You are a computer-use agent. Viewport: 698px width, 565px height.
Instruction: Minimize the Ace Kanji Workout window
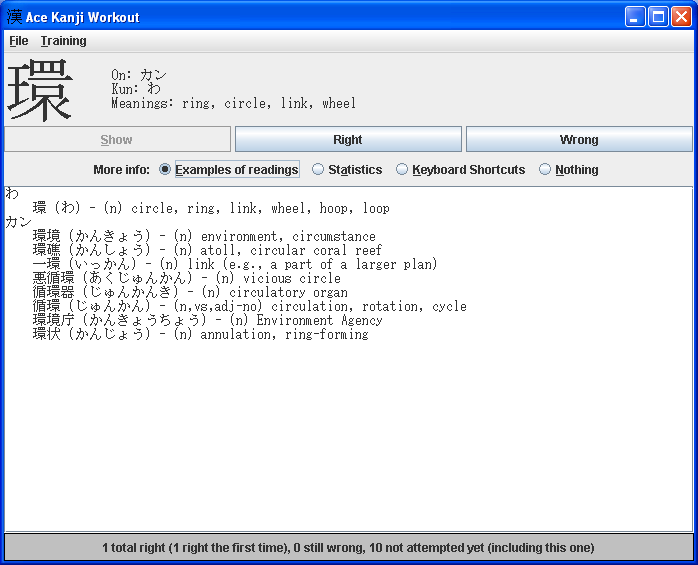[x=635, y=17]
